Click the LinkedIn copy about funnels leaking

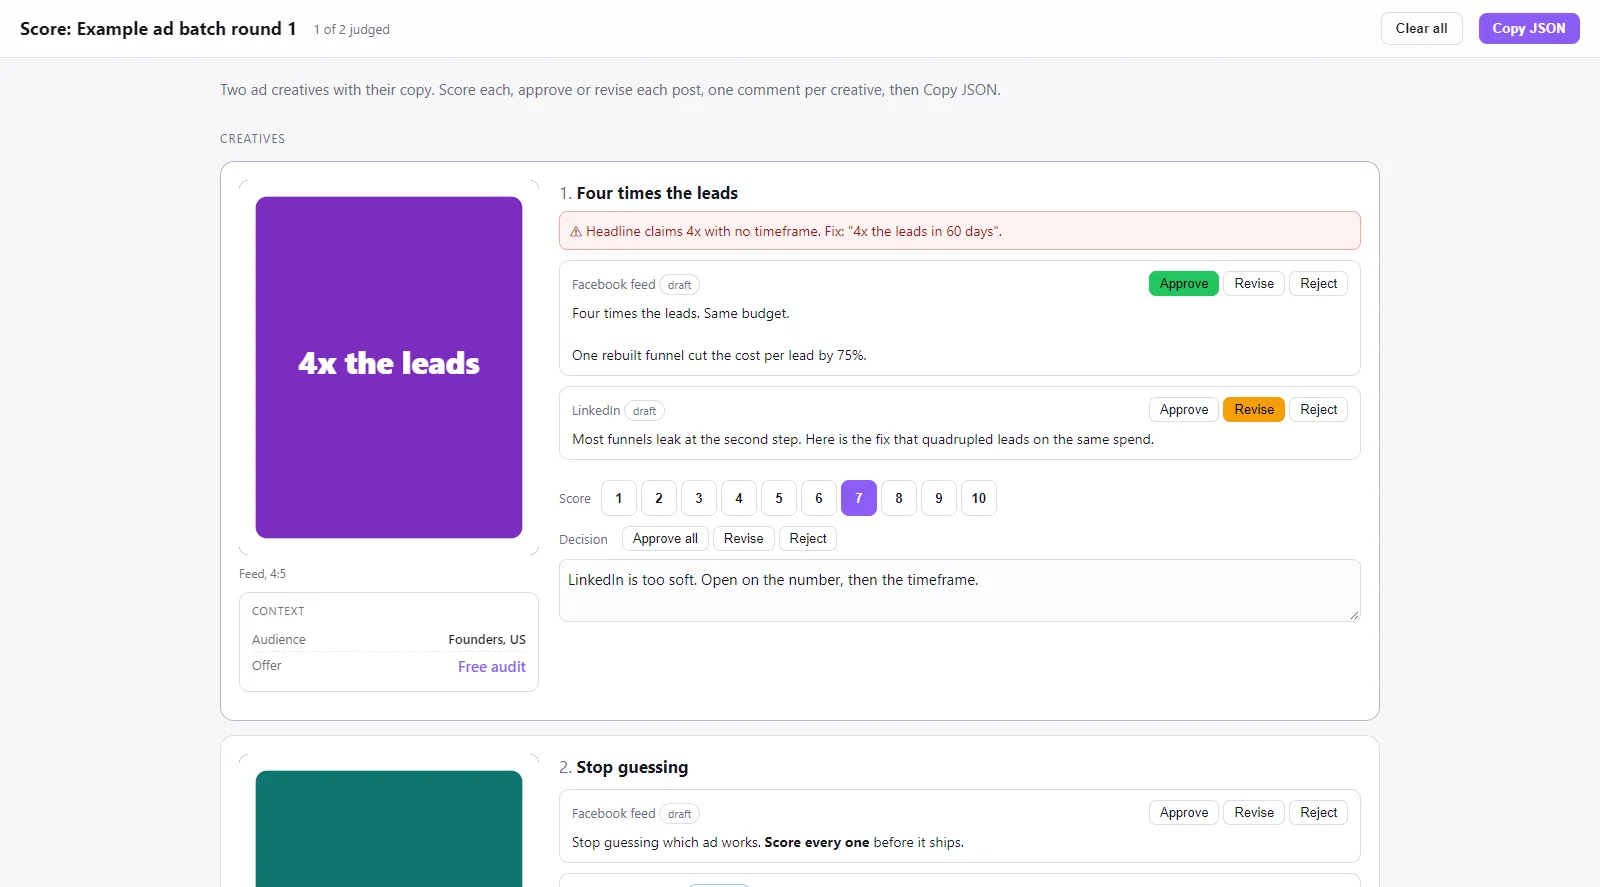pos(863,439)
